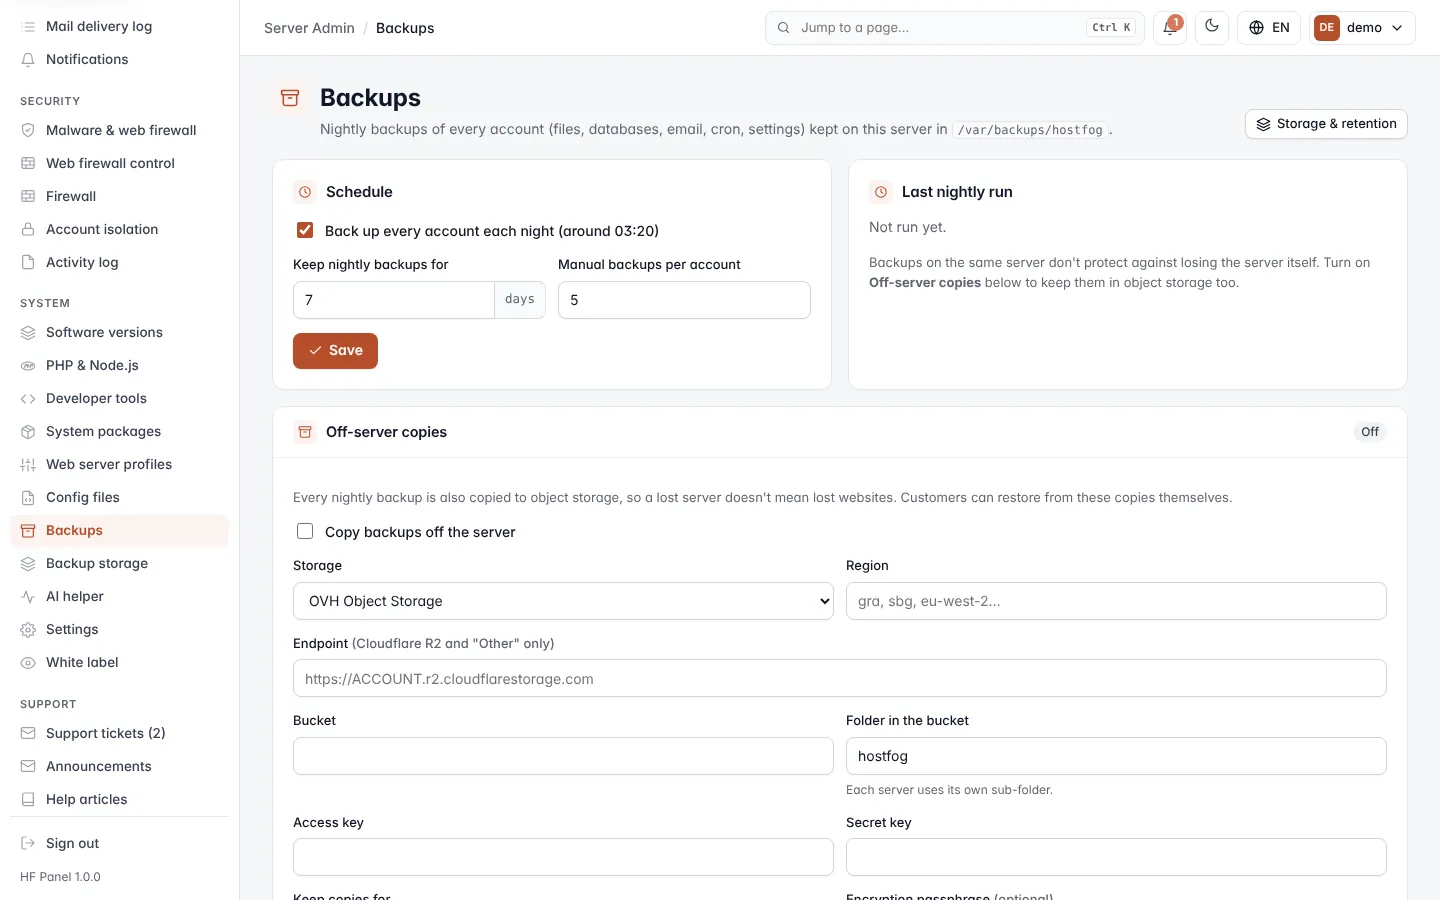1440x900 pixels.
Task: Click the White label eye icon
Action: coord(28,662)
